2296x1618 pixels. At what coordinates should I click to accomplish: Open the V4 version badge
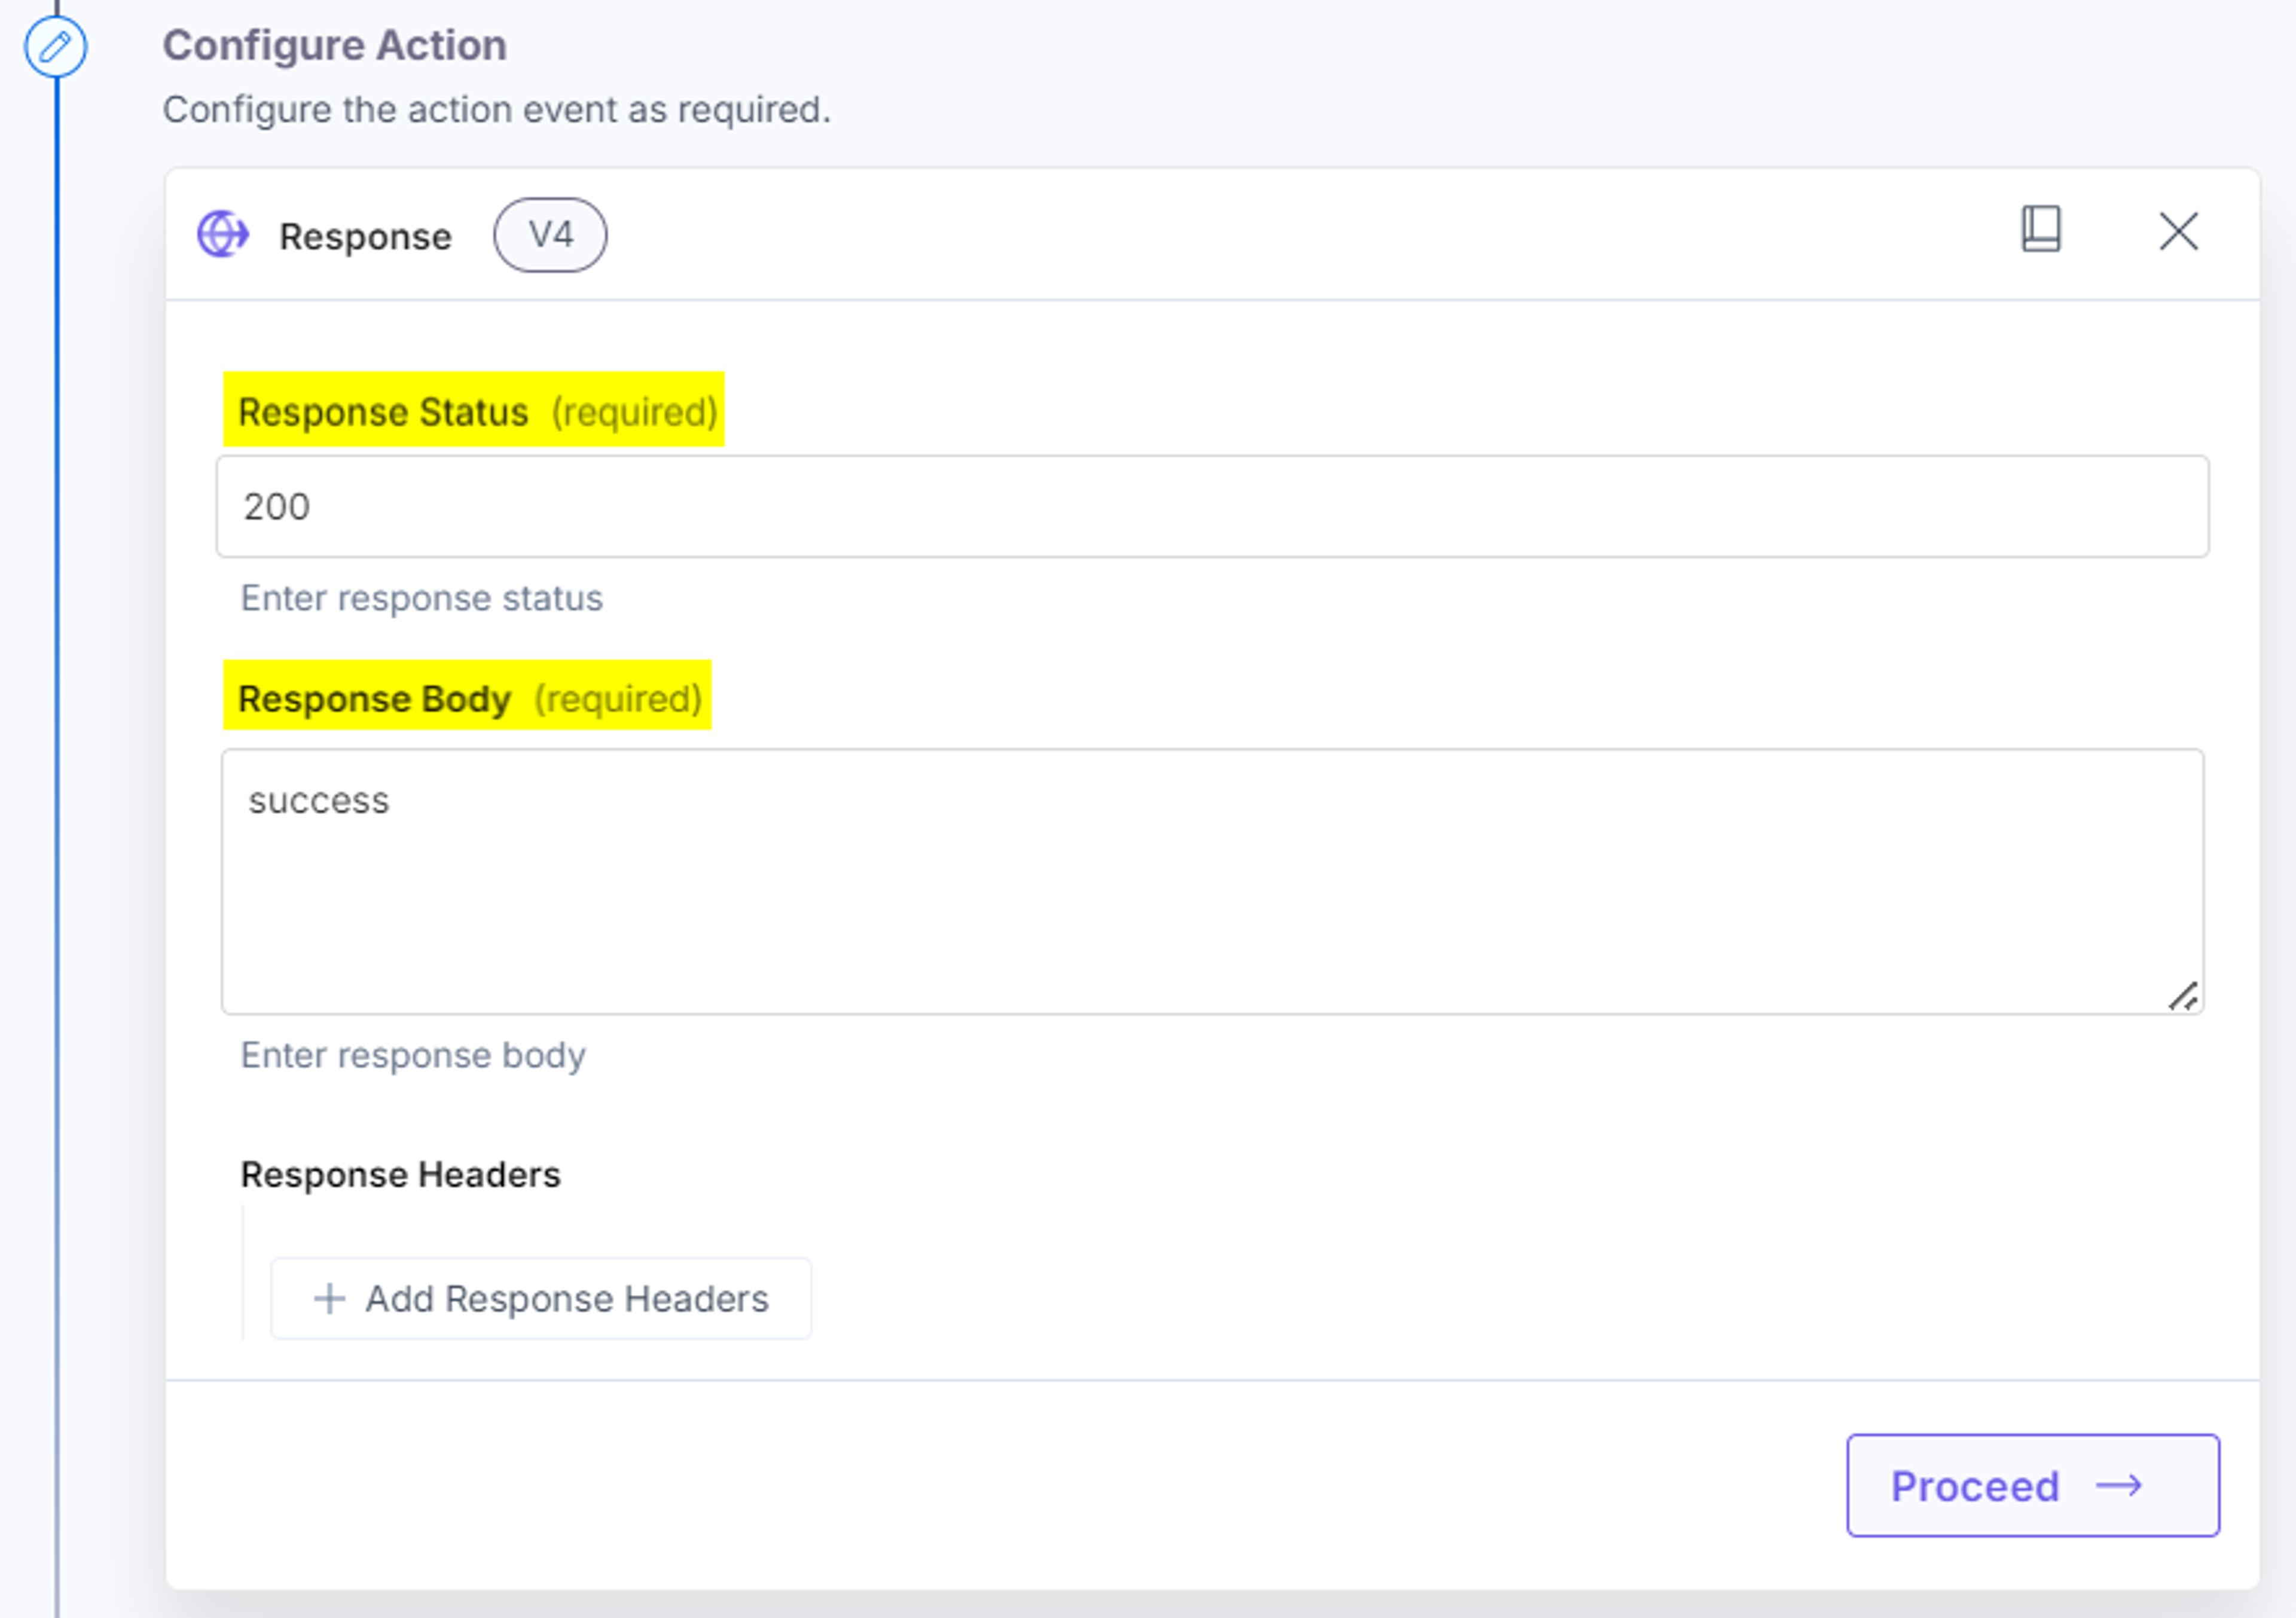550,235
